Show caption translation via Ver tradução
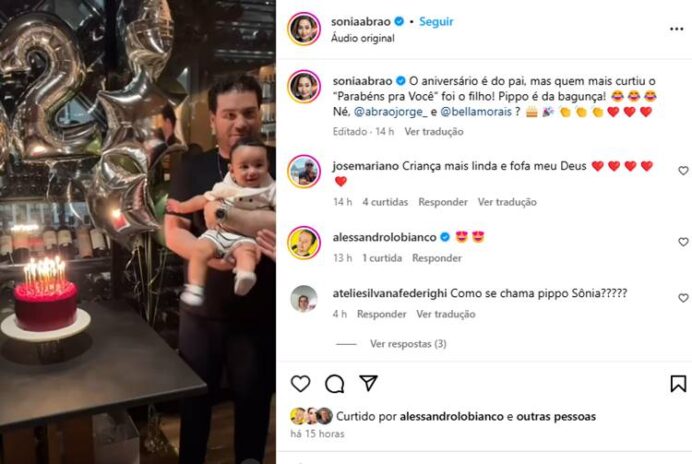The image size is (692, 464). point(434,132)
